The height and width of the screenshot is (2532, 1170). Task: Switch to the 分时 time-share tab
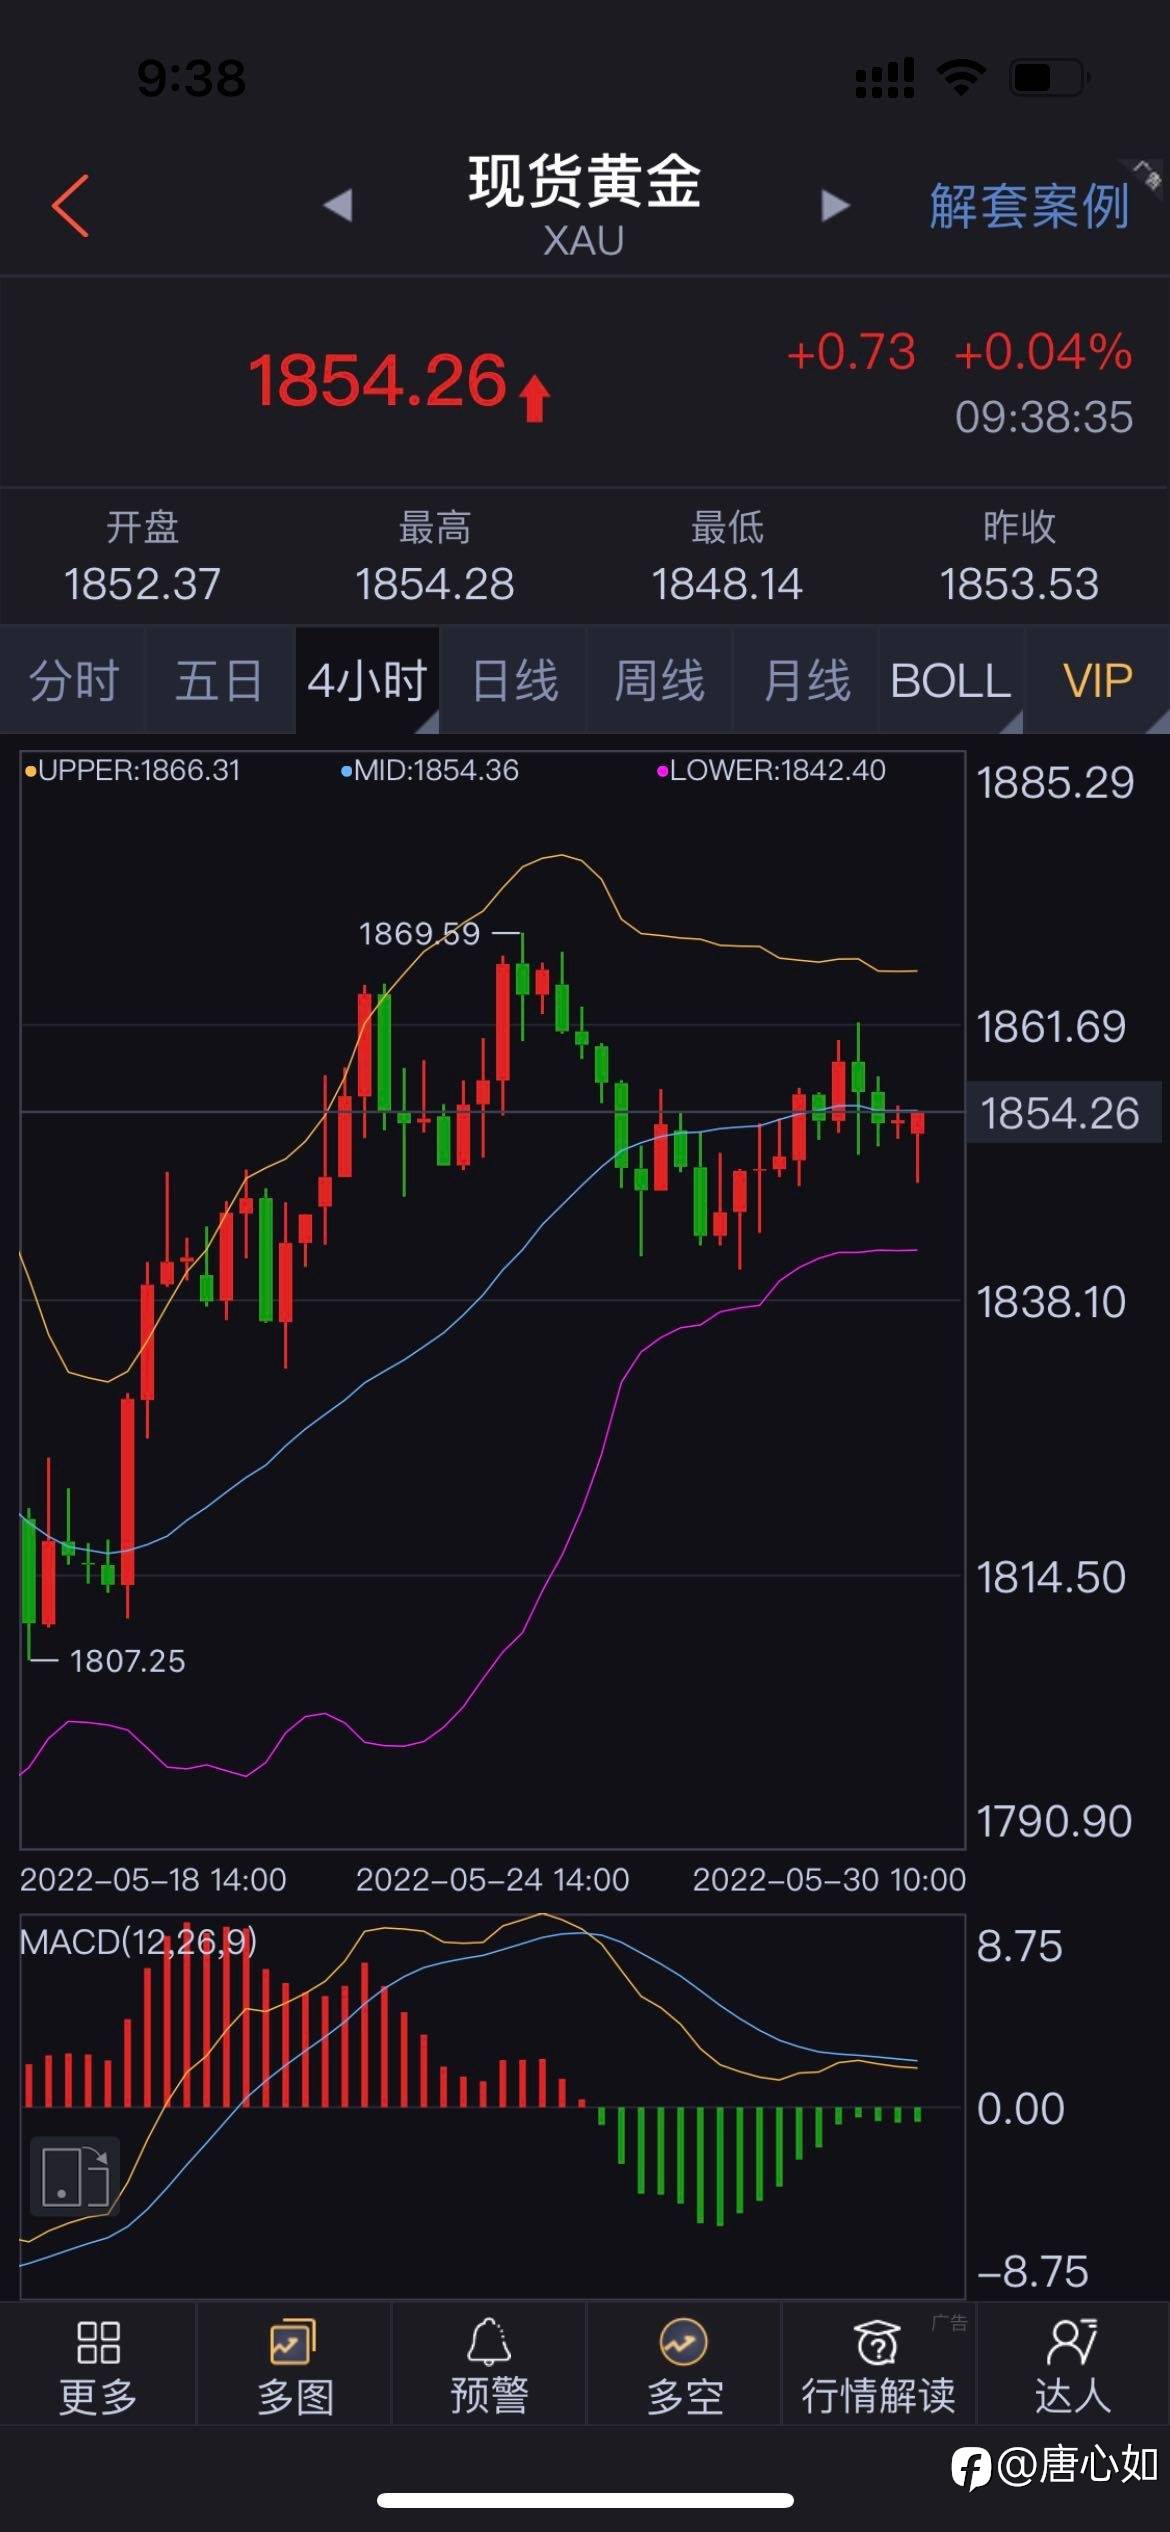pyautogui.click(x=74, y=681)
